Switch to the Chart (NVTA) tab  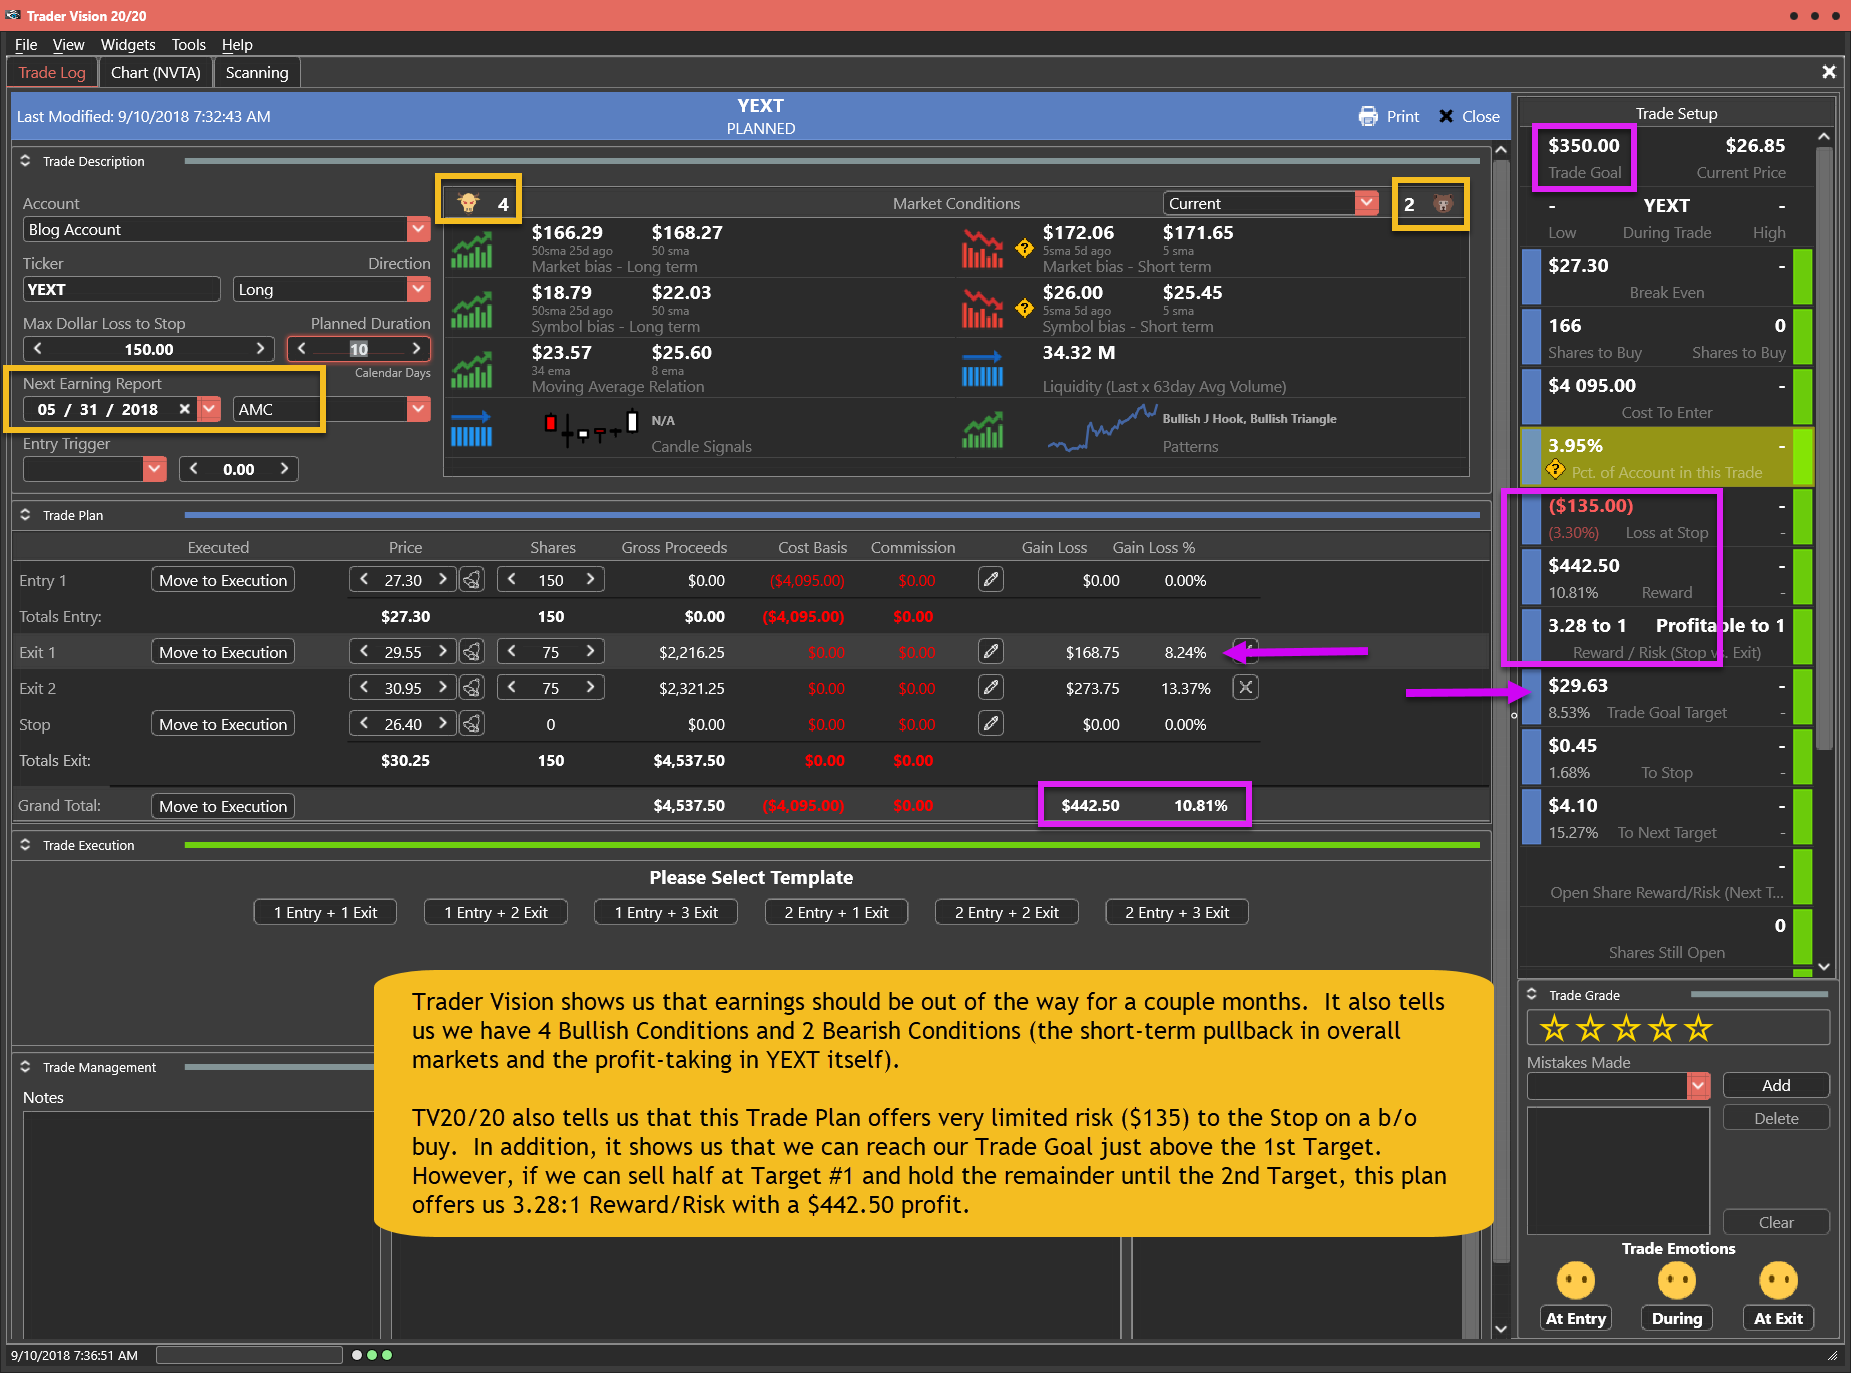pos(156,72)
